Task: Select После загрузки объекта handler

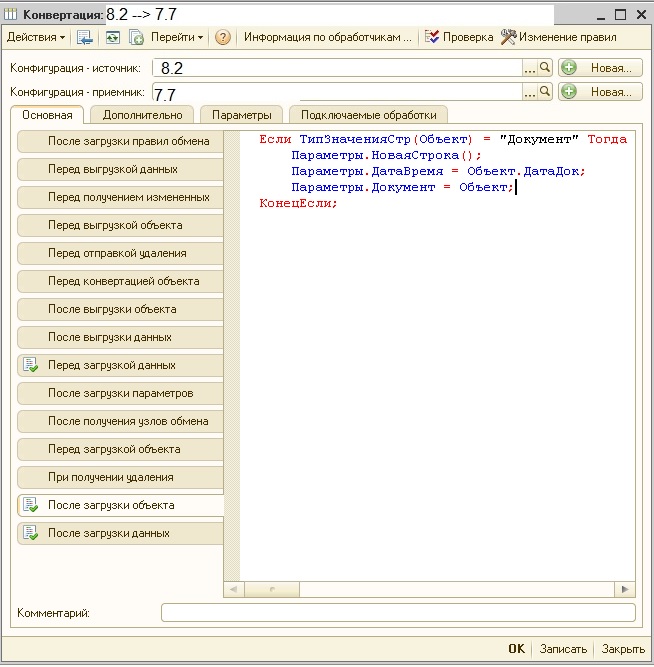Action: (120, 505)
